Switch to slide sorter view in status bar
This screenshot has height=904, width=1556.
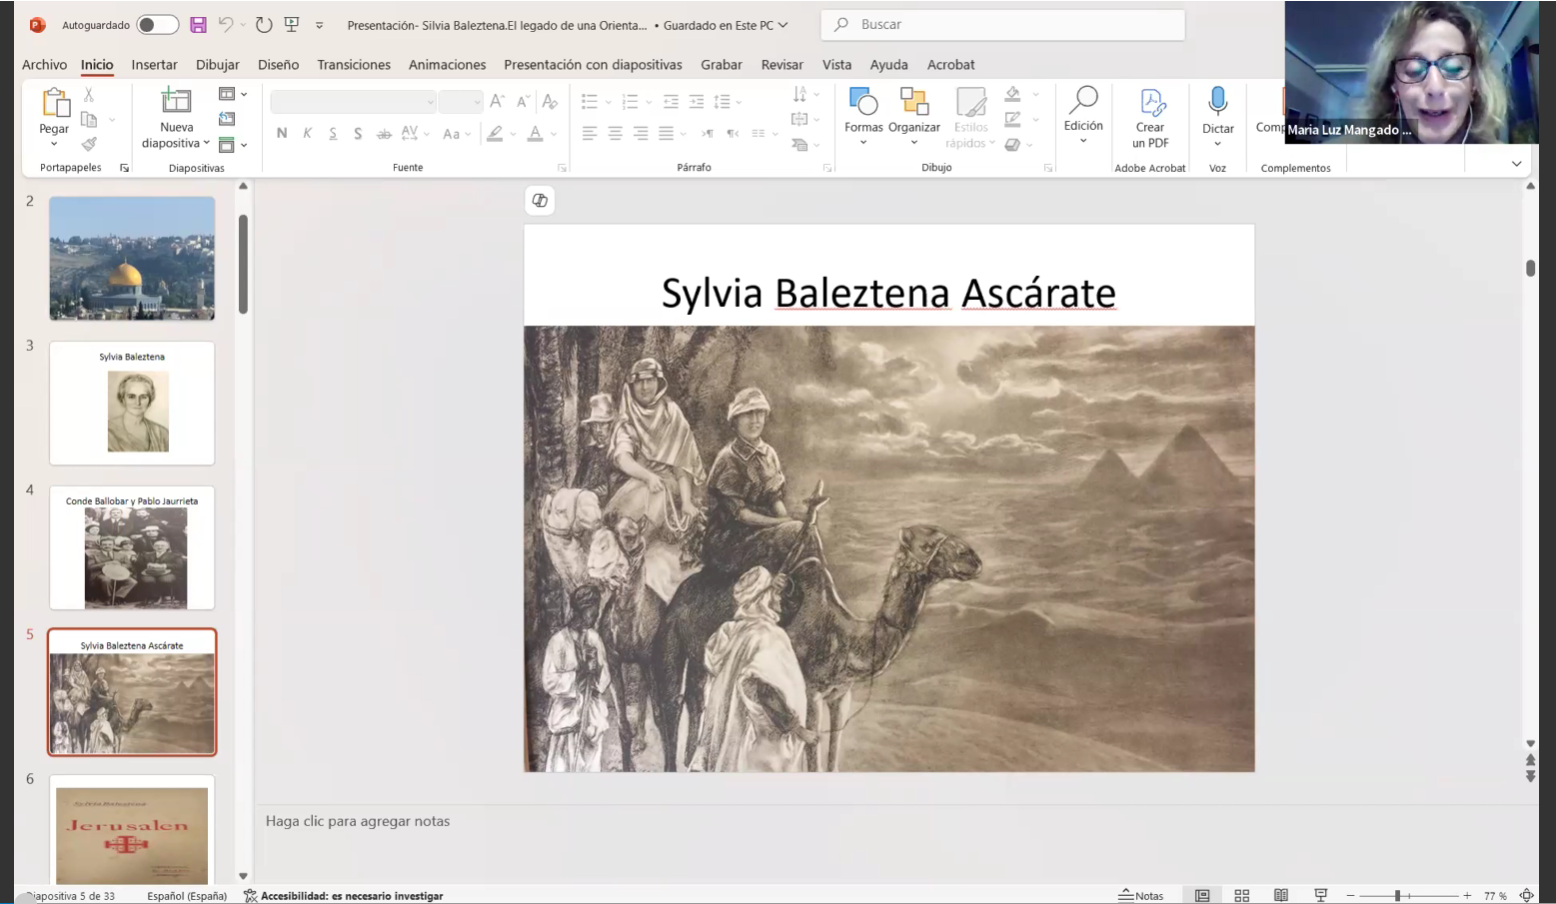(x=1242, y=896)
